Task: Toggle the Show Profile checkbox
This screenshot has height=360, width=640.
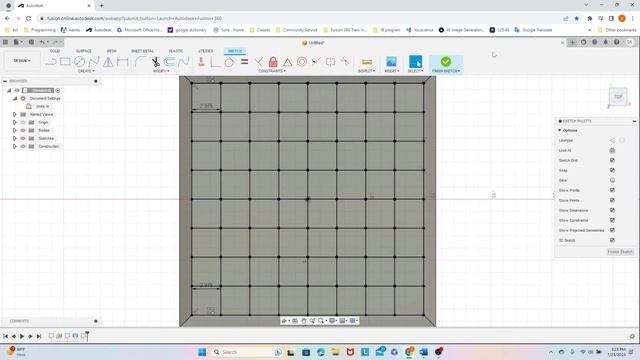Action: pyautogui.click(x=612, y=190)
